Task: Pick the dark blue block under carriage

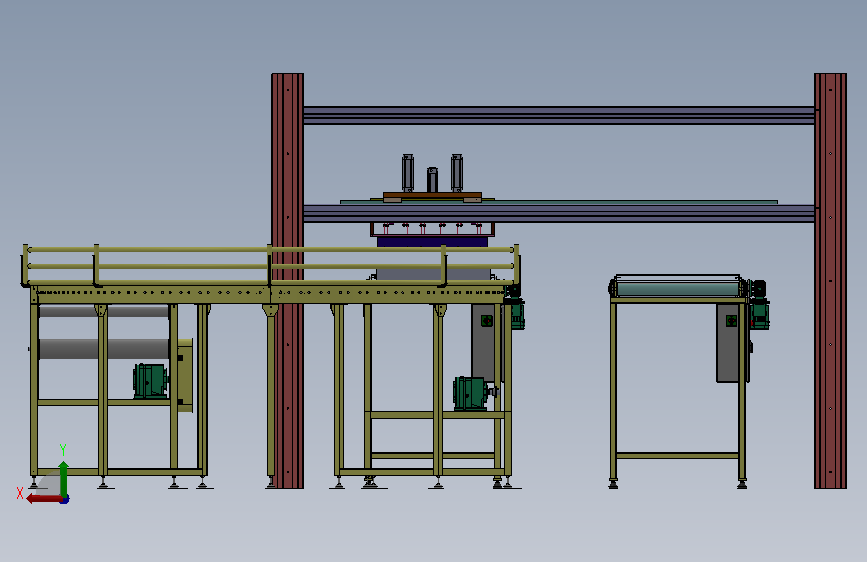Action: tap(432, 242)
